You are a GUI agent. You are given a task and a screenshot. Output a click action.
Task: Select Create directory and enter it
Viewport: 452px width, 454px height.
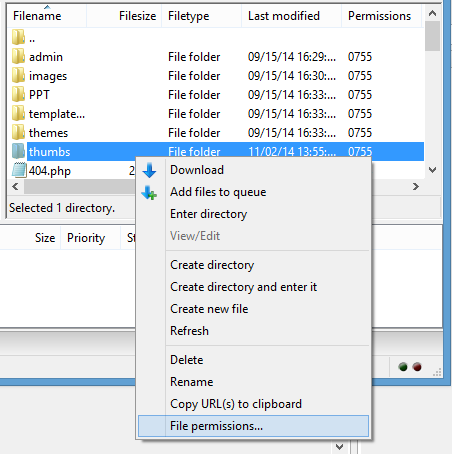(243, 287)
